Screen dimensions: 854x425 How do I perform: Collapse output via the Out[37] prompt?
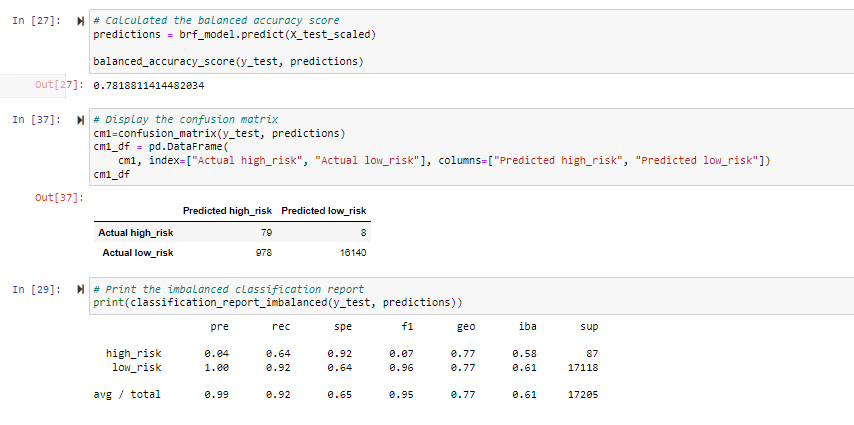(59, 197)
